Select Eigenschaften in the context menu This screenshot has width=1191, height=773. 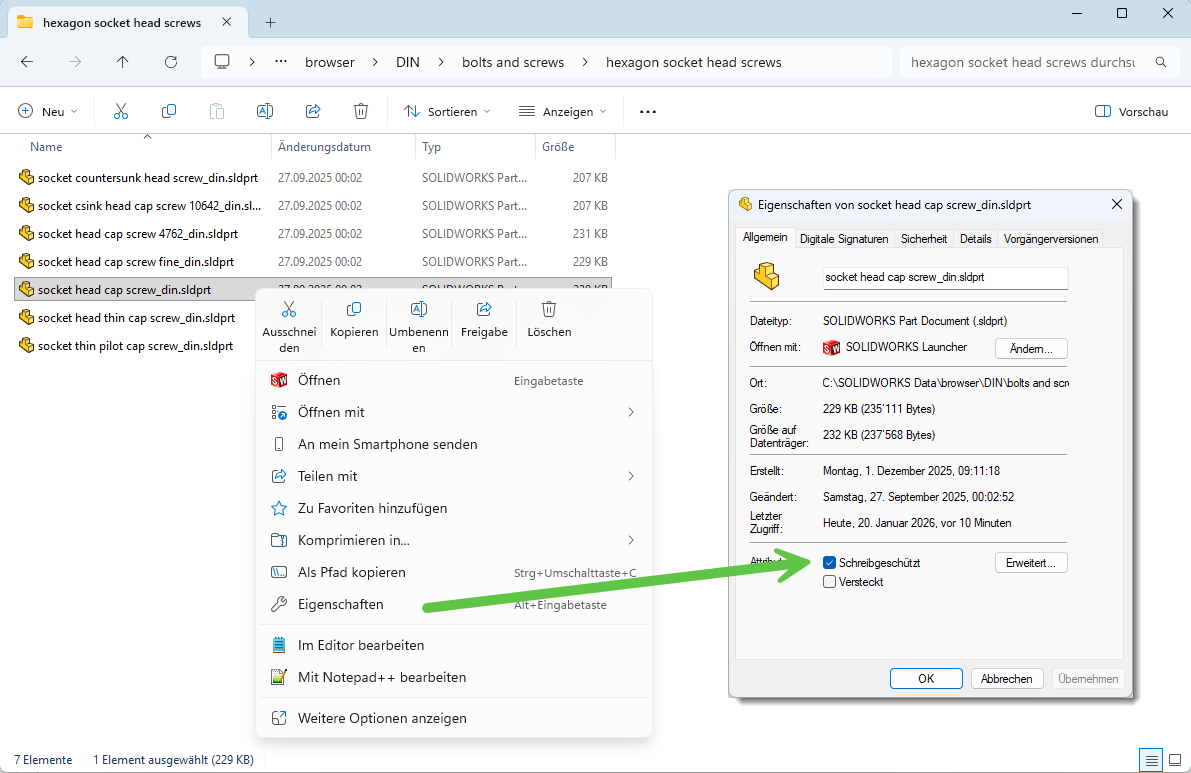pyautogui.click(x=340, y=605)
